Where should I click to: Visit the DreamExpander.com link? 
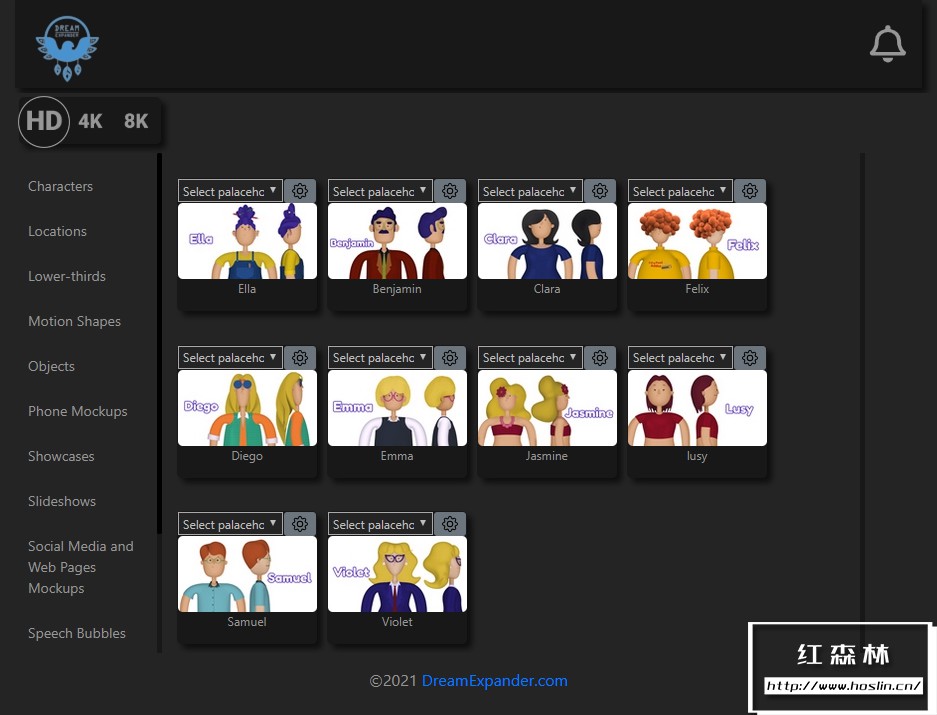click(x=495, y=681)
